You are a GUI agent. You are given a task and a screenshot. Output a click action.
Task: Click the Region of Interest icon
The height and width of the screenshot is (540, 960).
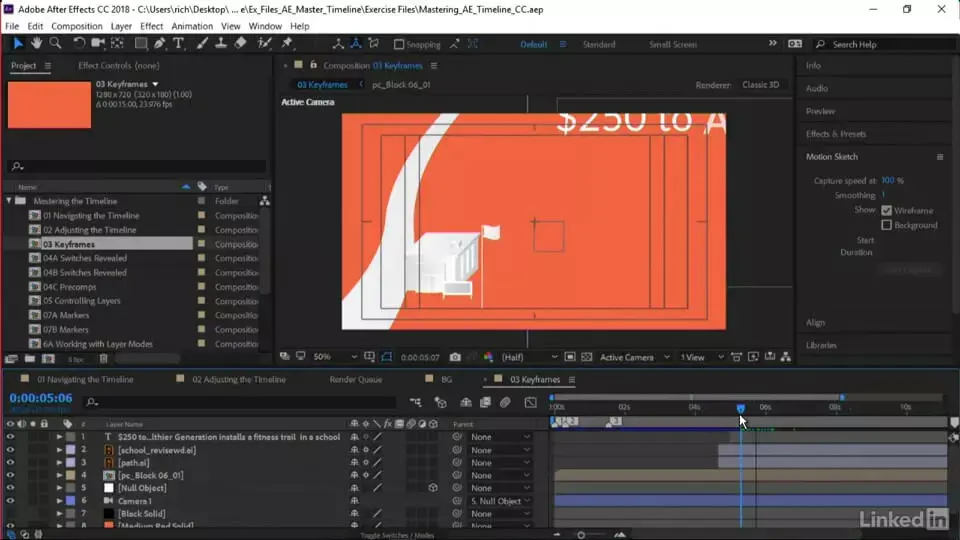(x=569, y=357)
